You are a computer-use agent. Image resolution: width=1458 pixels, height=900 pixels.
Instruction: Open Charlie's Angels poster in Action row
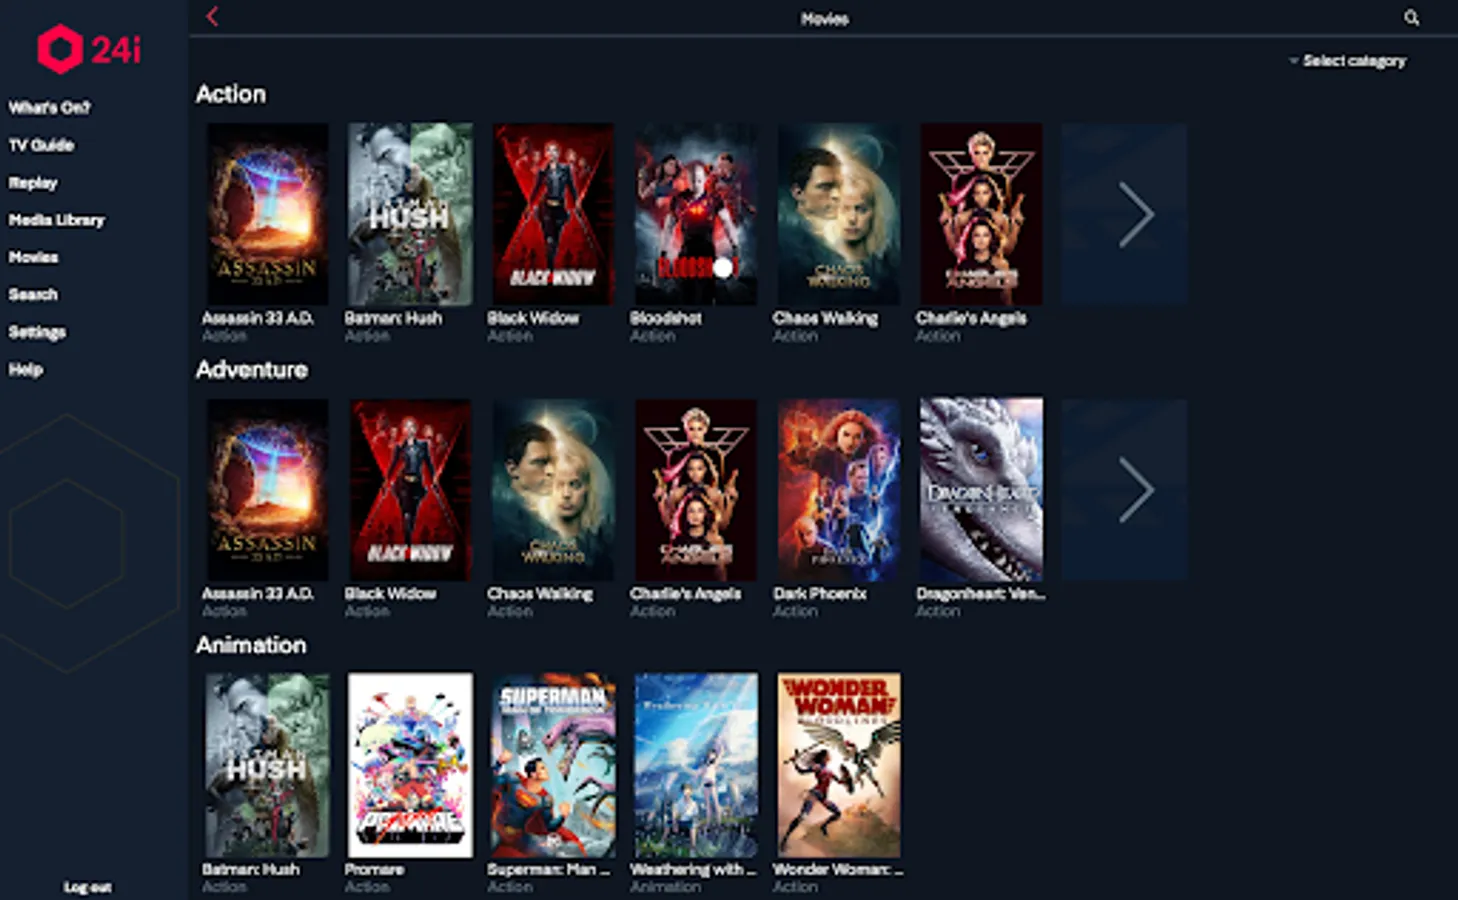pyautogui.click(x=981, y=214)
